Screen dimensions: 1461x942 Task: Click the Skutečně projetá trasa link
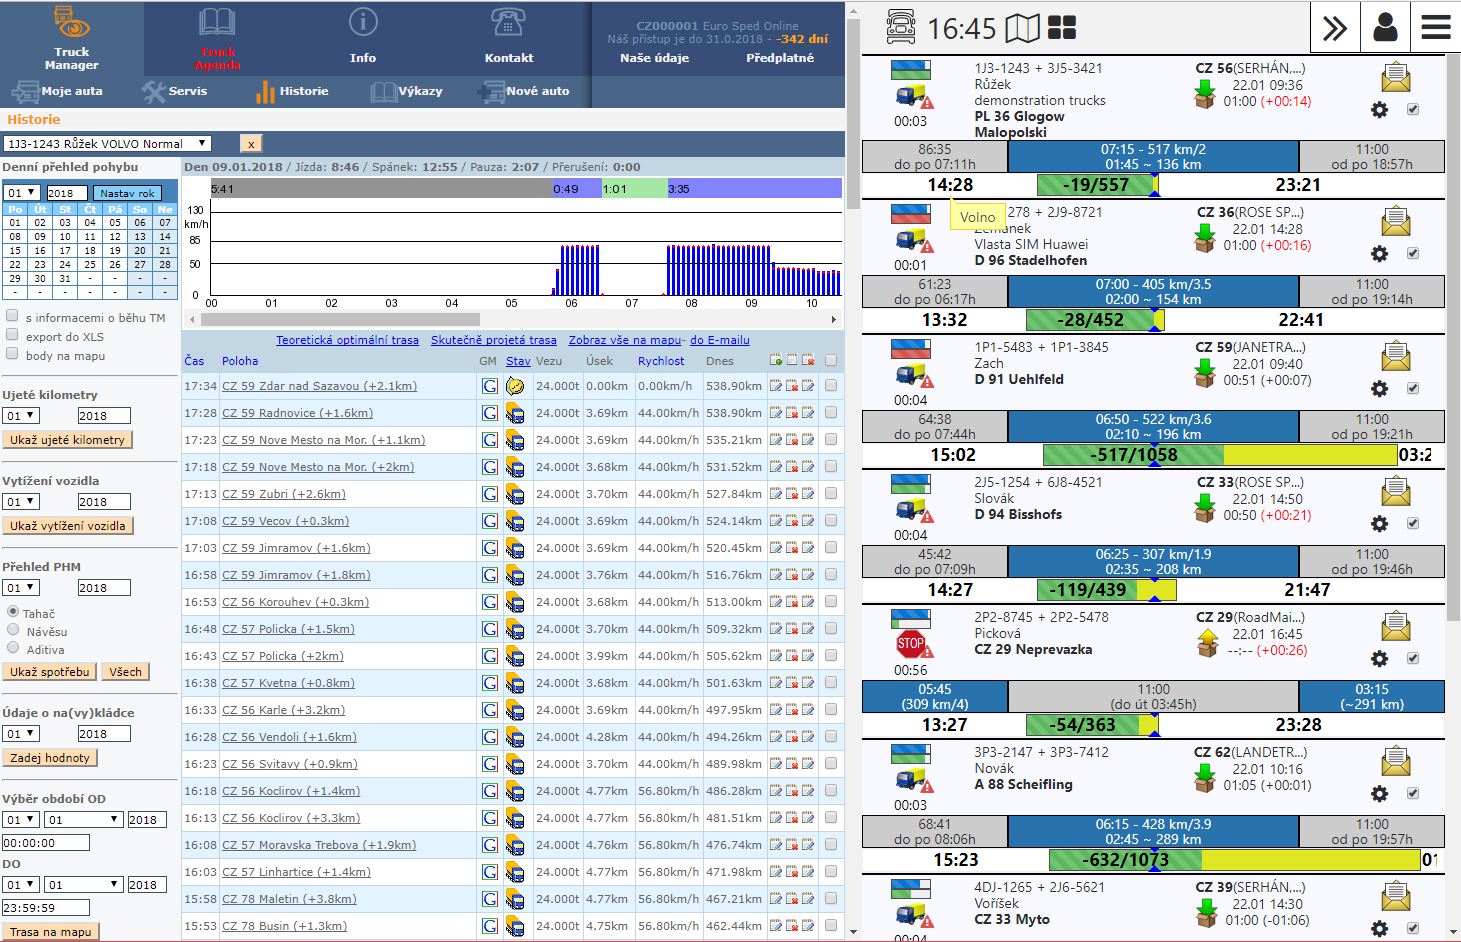494,340
